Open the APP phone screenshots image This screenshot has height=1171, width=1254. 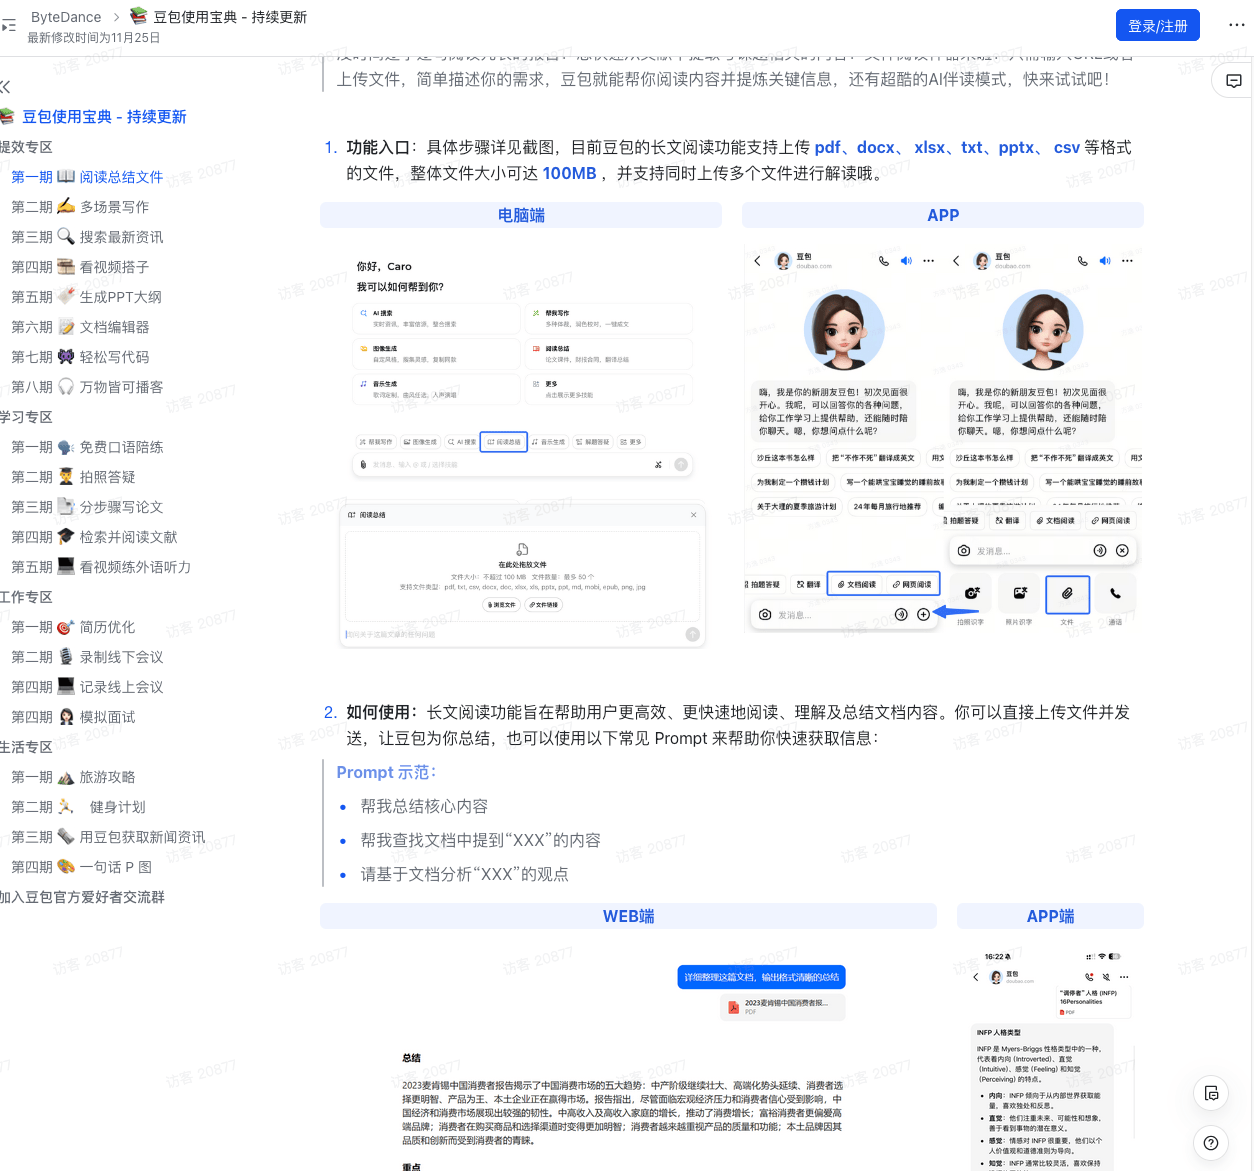(943, 438)
